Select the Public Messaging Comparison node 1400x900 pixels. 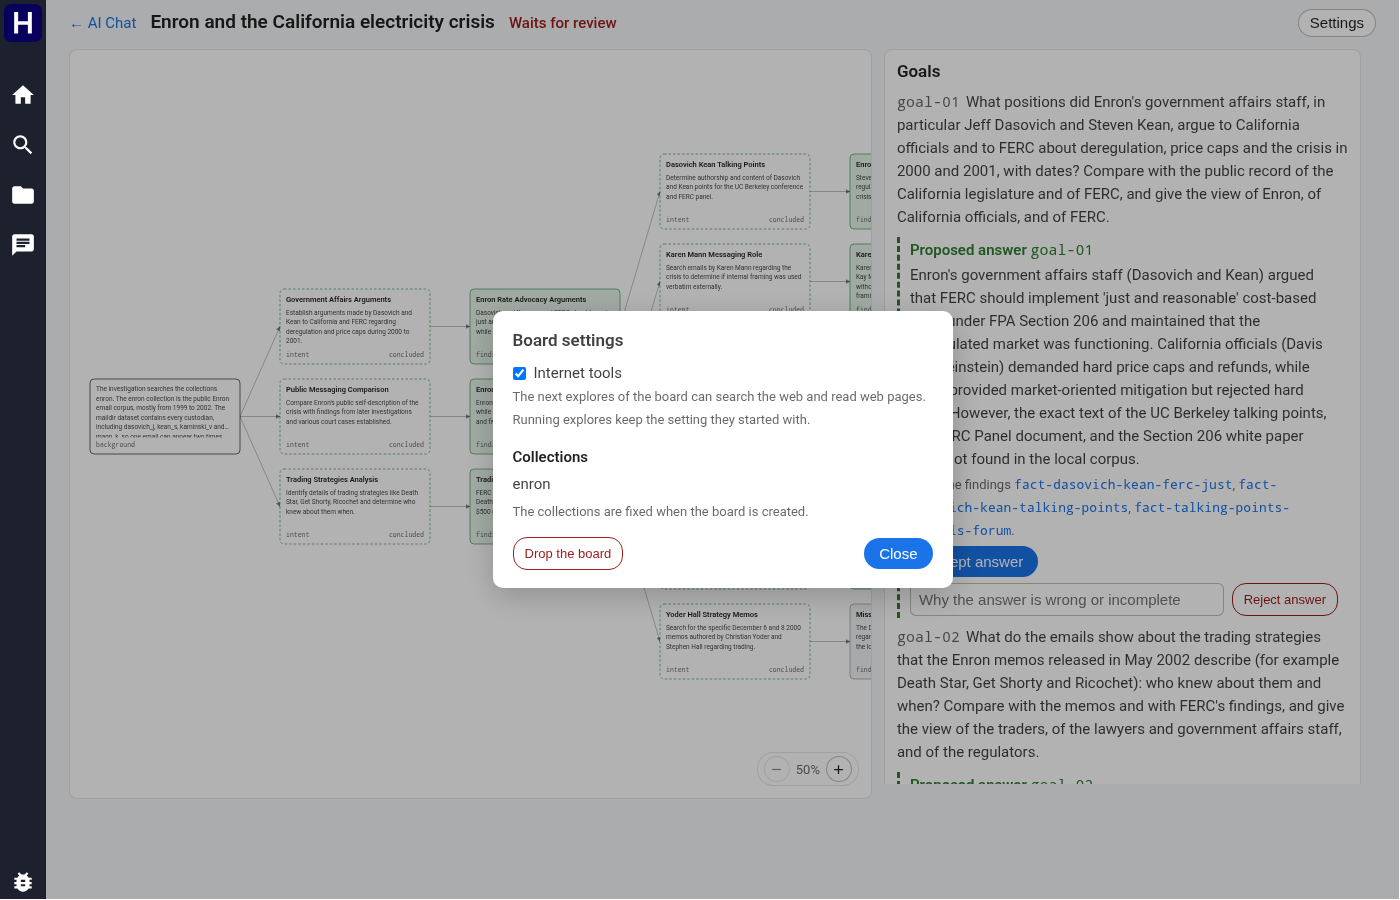pos(355,416)
